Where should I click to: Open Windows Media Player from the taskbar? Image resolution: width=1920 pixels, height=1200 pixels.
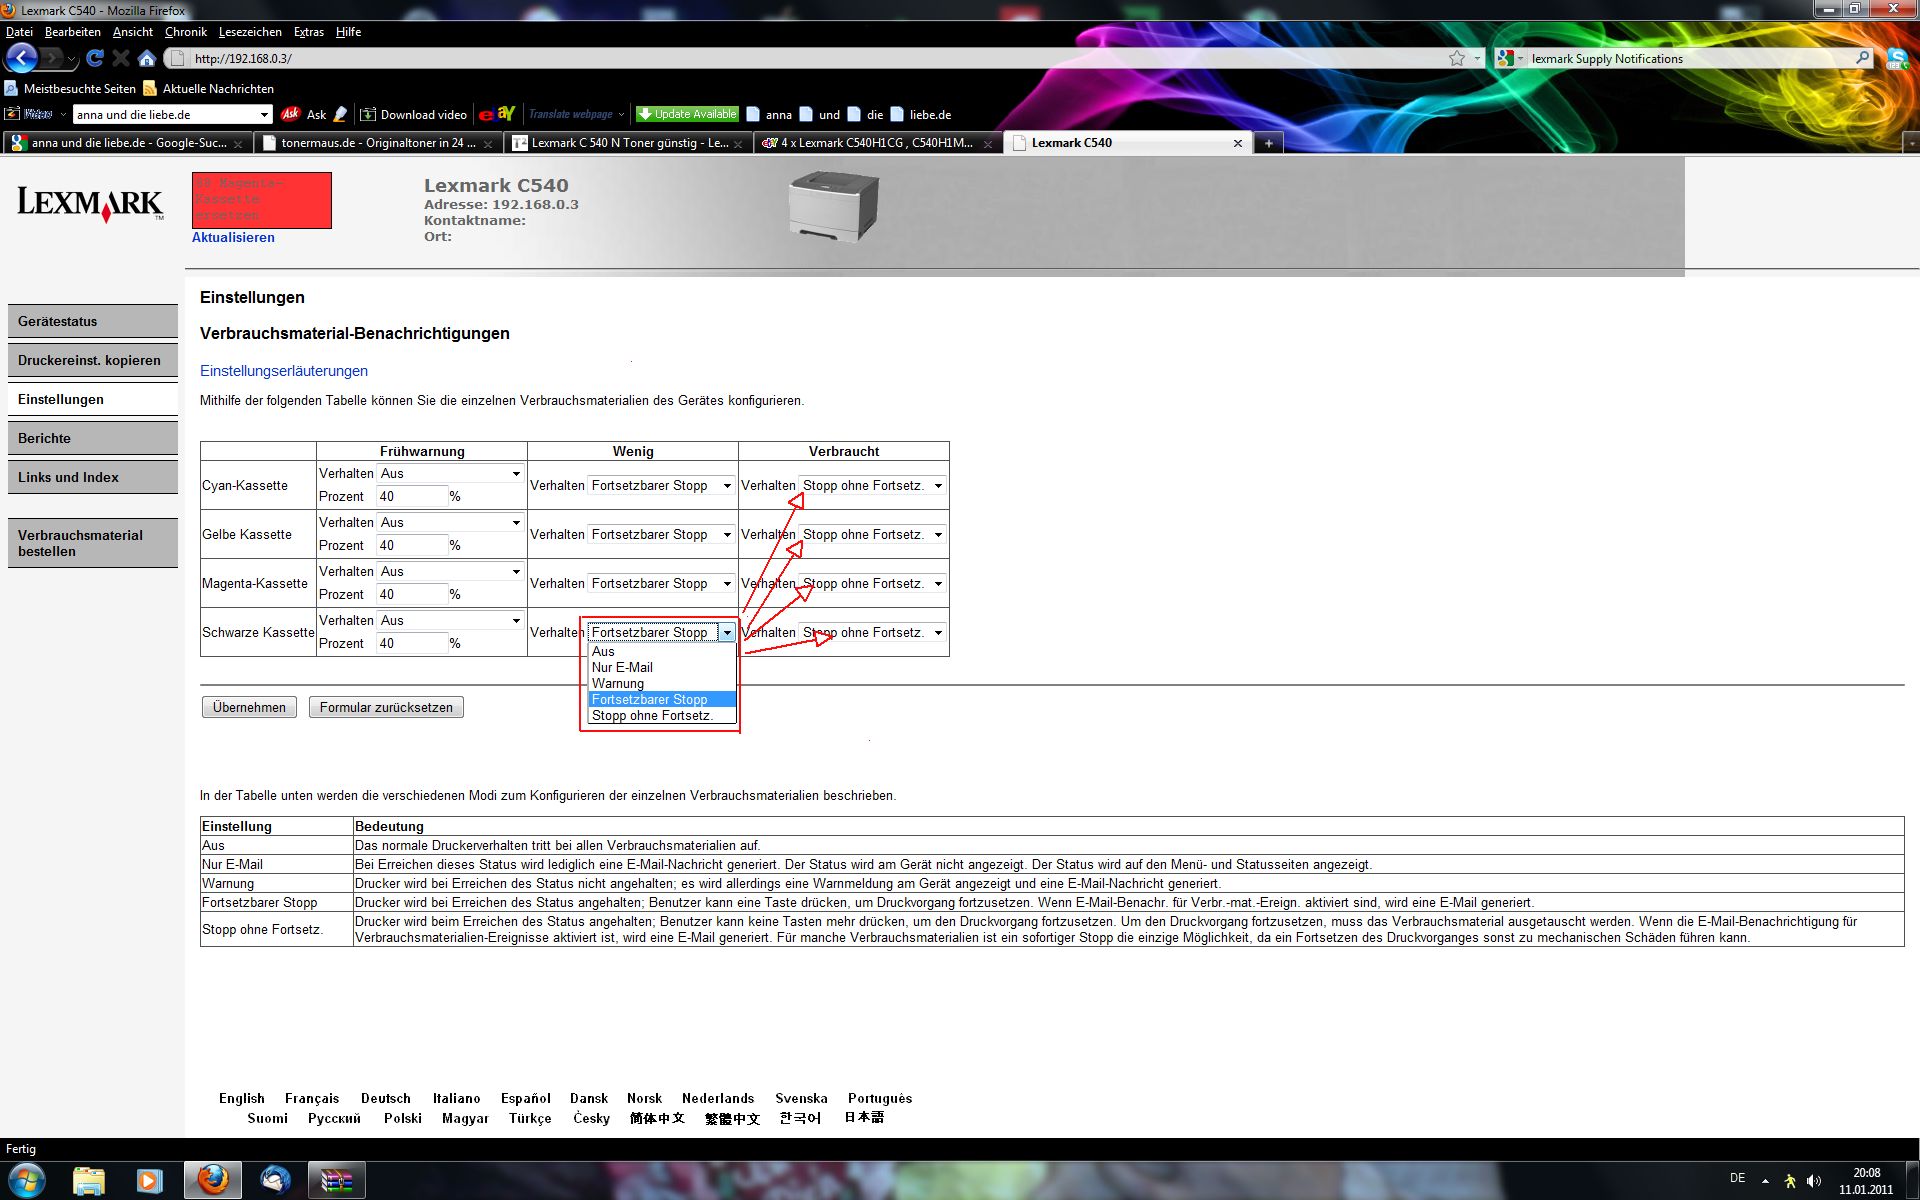click(x=149, y=1181)
